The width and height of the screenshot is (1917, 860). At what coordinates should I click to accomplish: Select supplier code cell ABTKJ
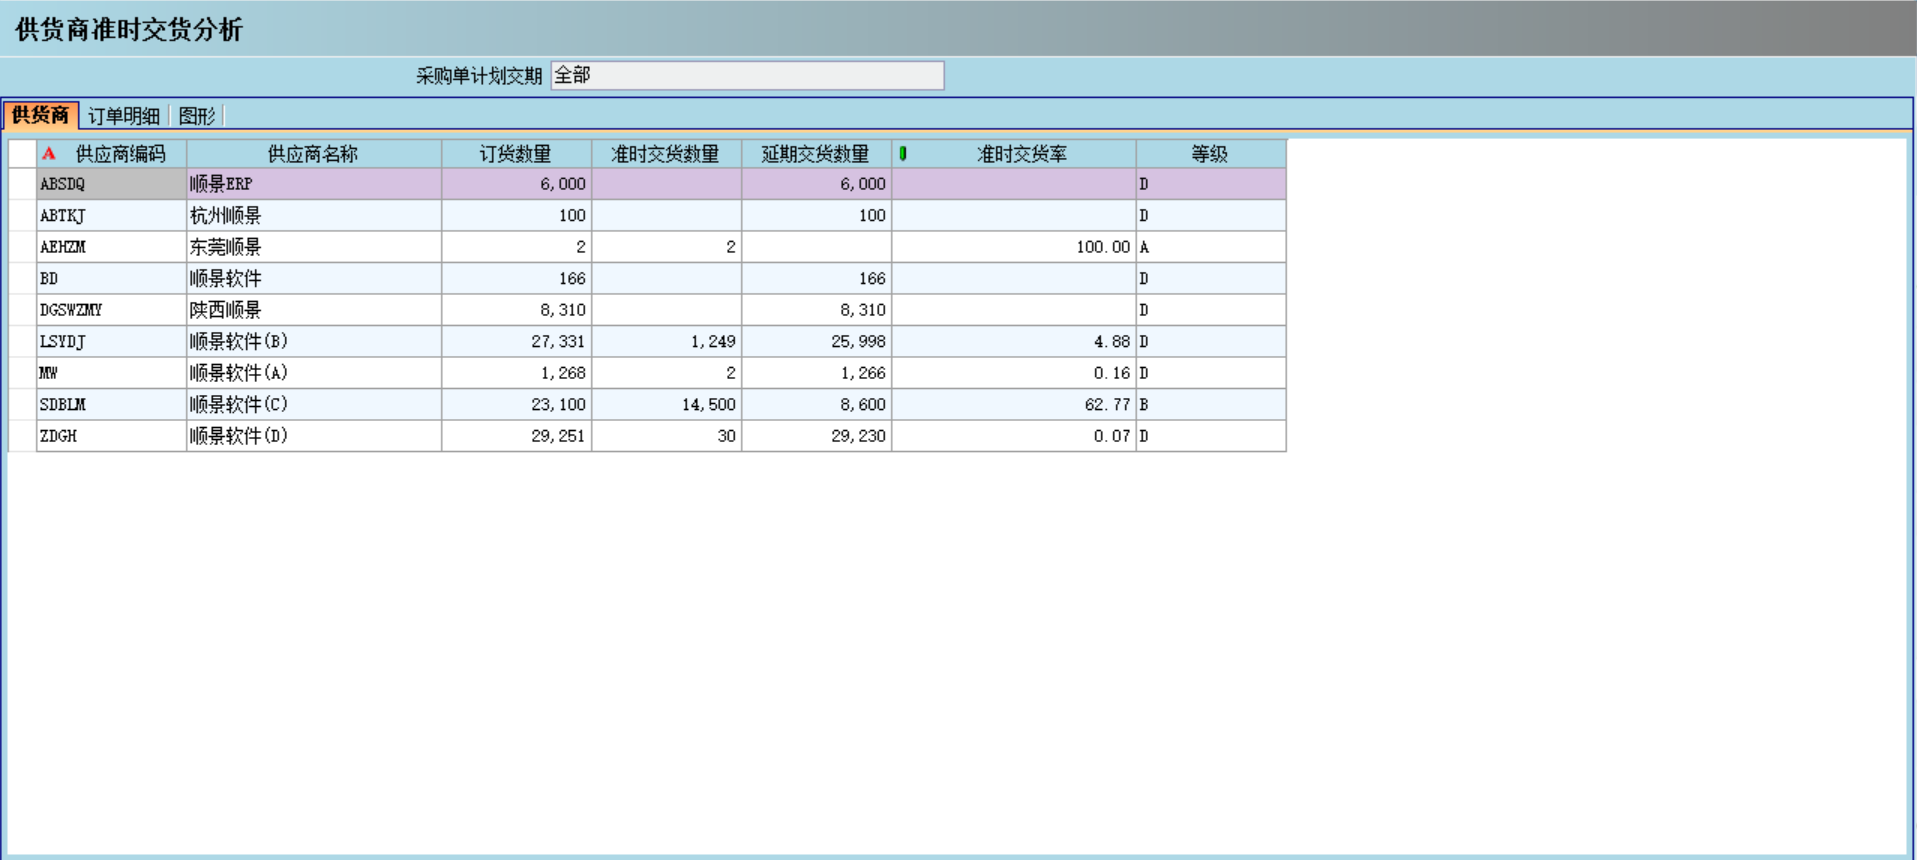pyautogui.click(x=111, y=216)
